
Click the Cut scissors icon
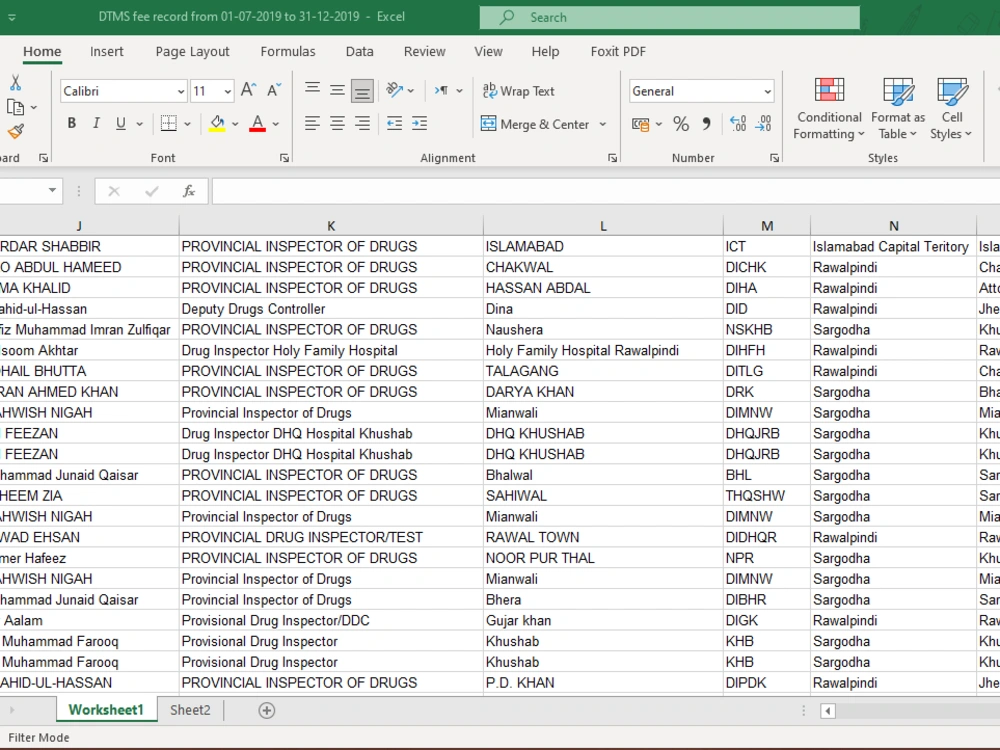(15, 83)
